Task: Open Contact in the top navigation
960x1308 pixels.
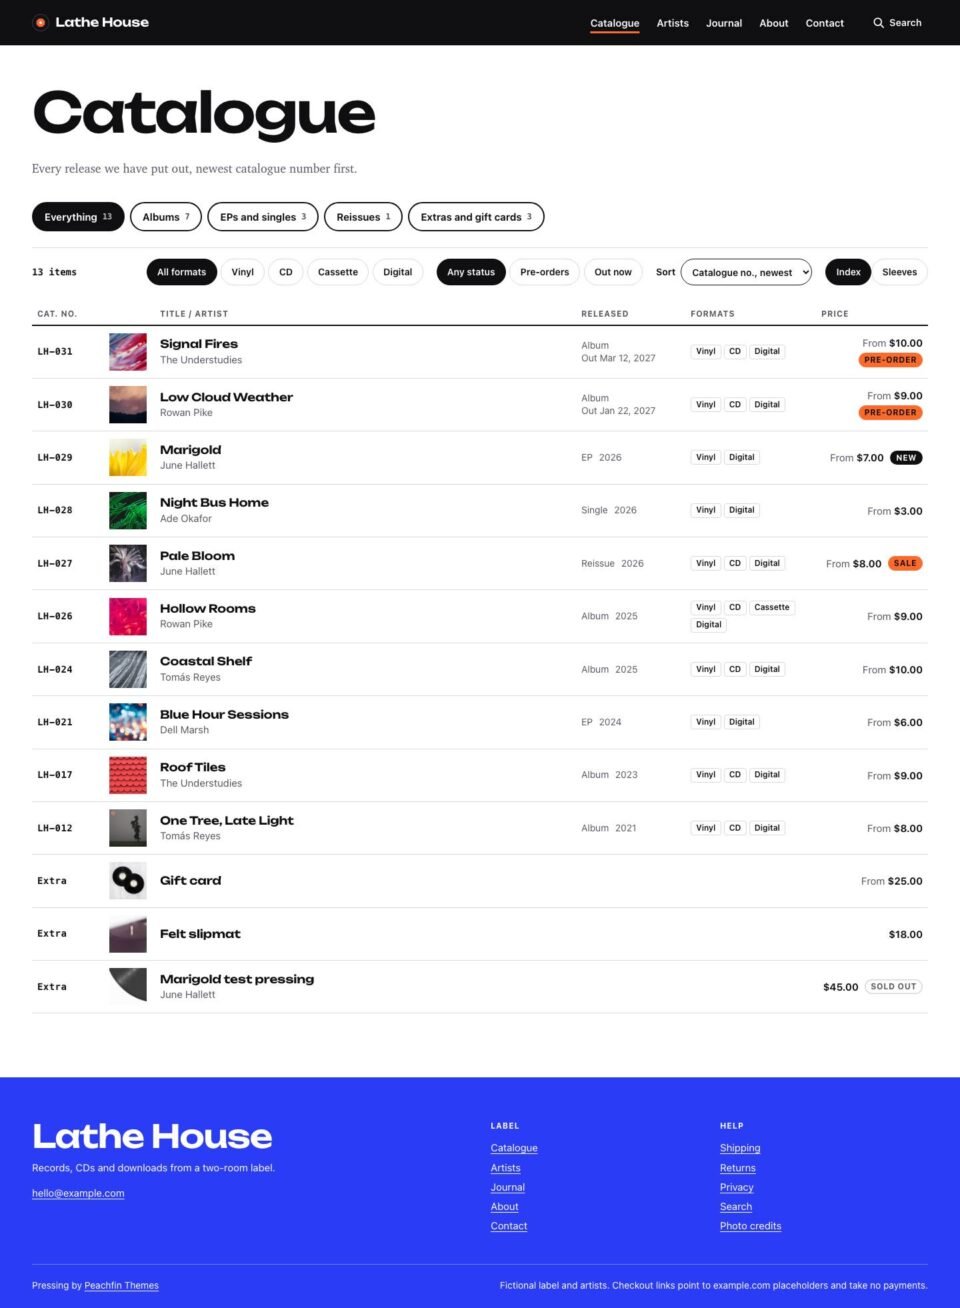Action: tap(825, 23)
